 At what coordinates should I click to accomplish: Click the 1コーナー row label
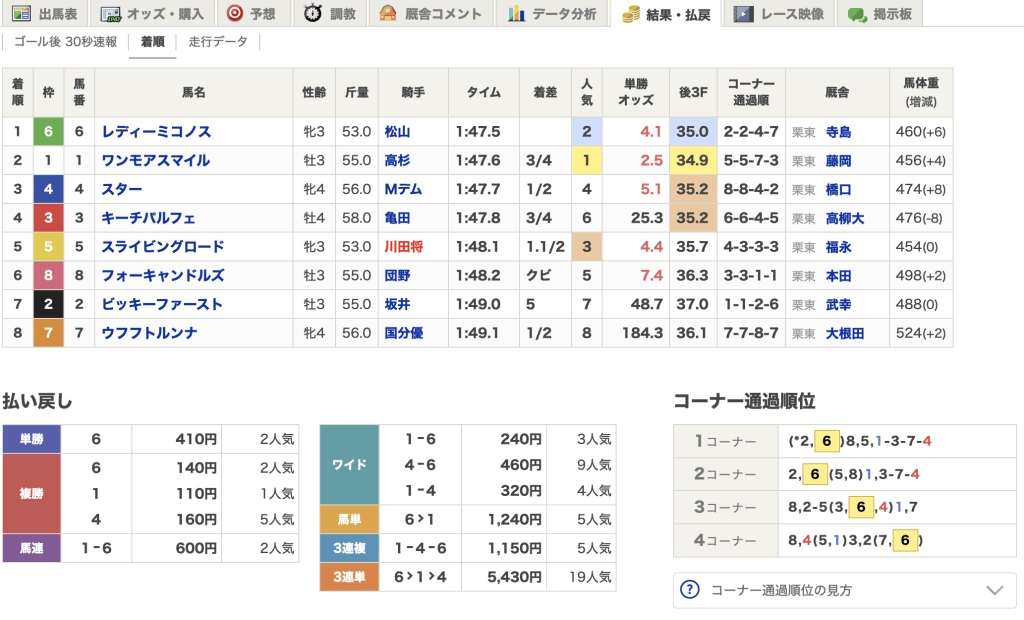[x=726, y=441]
